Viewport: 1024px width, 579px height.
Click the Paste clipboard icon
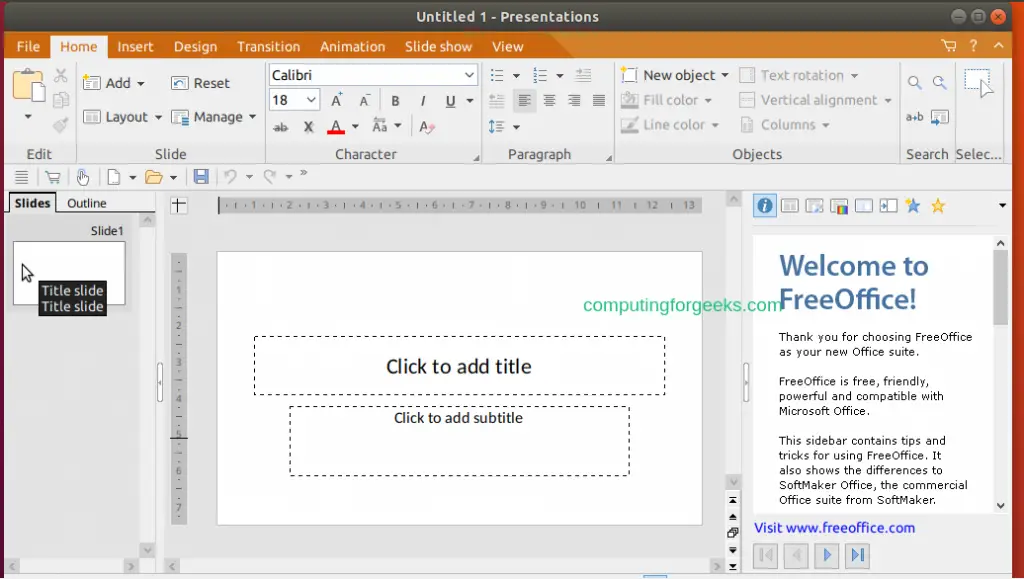pos(29,85)
